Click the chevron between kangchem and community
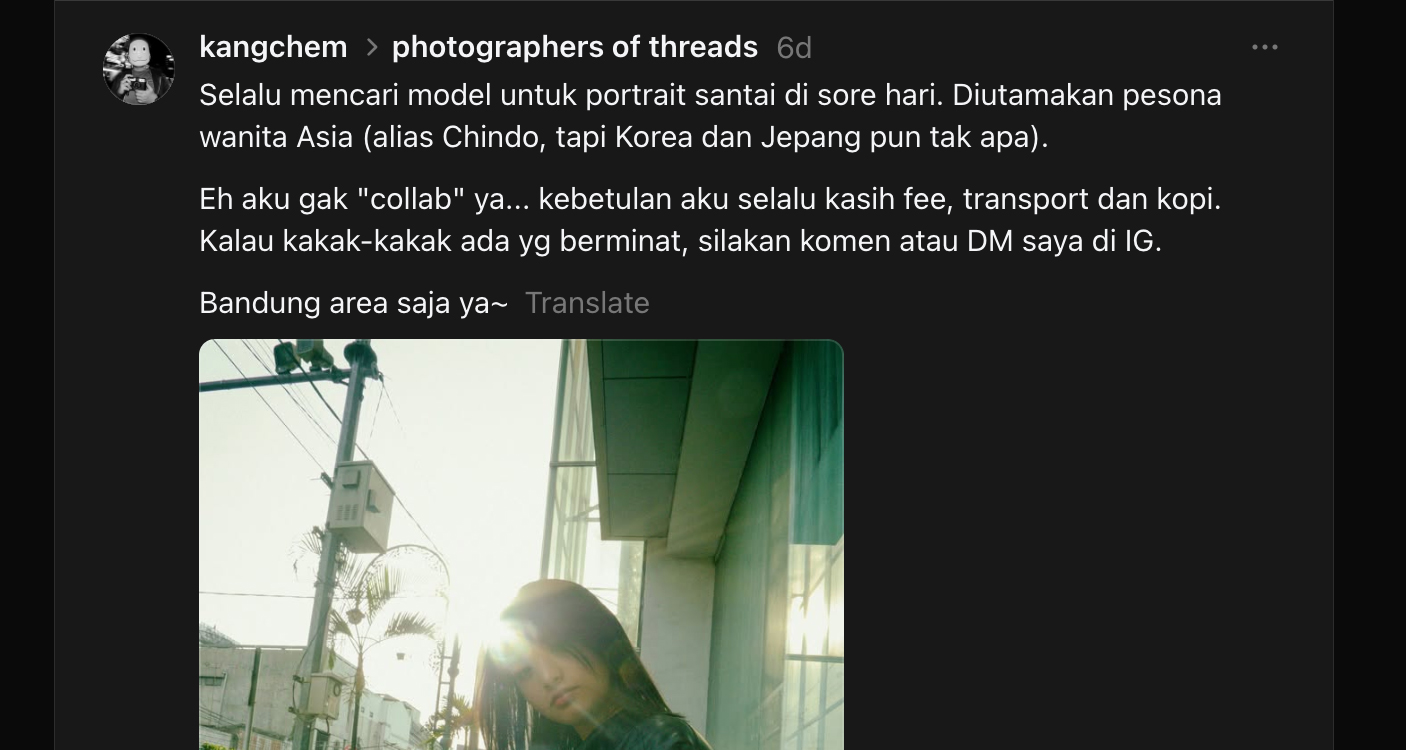 coord(371,47)
